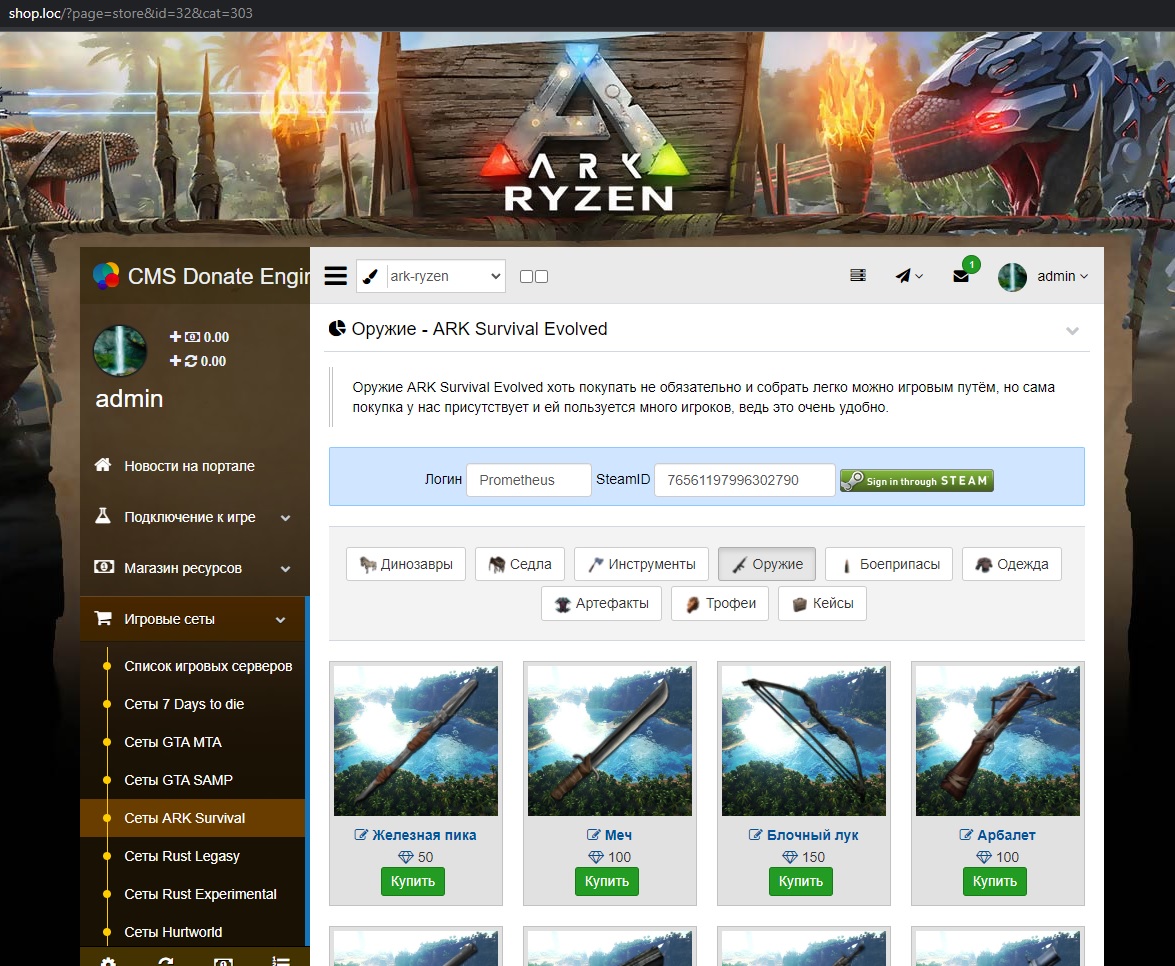Image resolution: width=1175 pixels, height=966 pixels.
Task: Check the first checkbox beside the theme selector
Action: 526,277
